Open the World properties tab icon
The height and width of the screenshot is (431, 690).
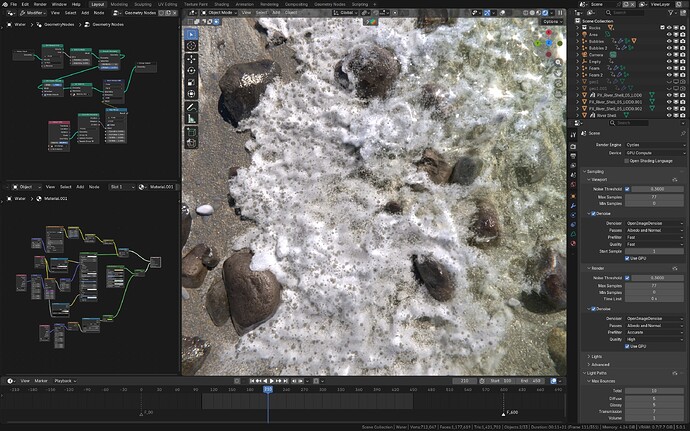573,185
